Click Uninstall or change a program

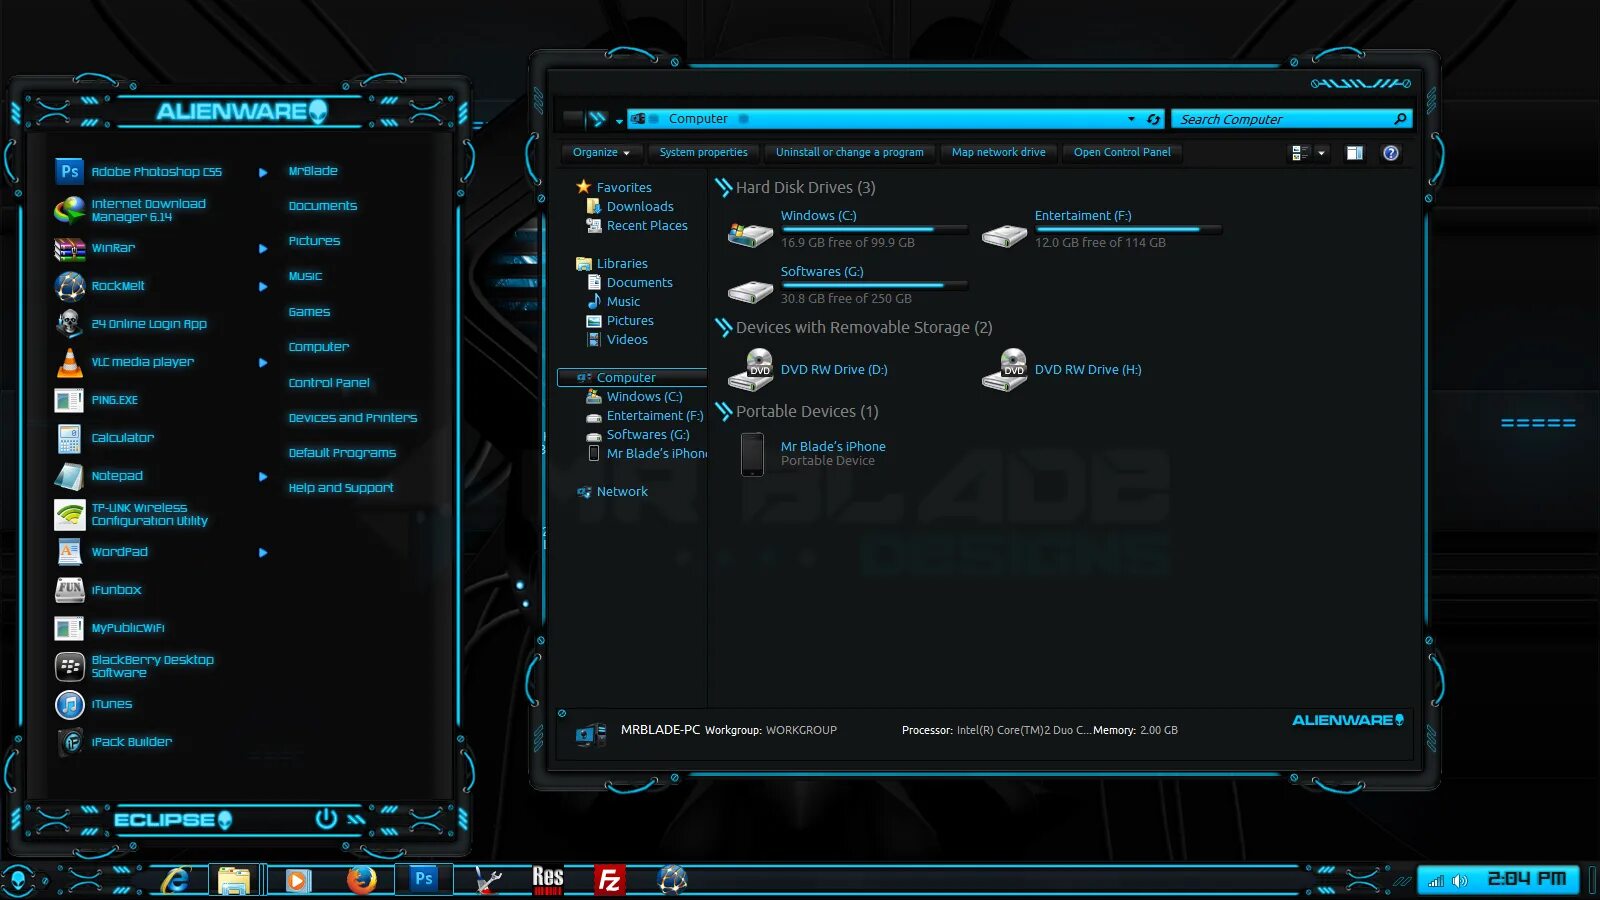pyautogui.click(x=850, y=152)
